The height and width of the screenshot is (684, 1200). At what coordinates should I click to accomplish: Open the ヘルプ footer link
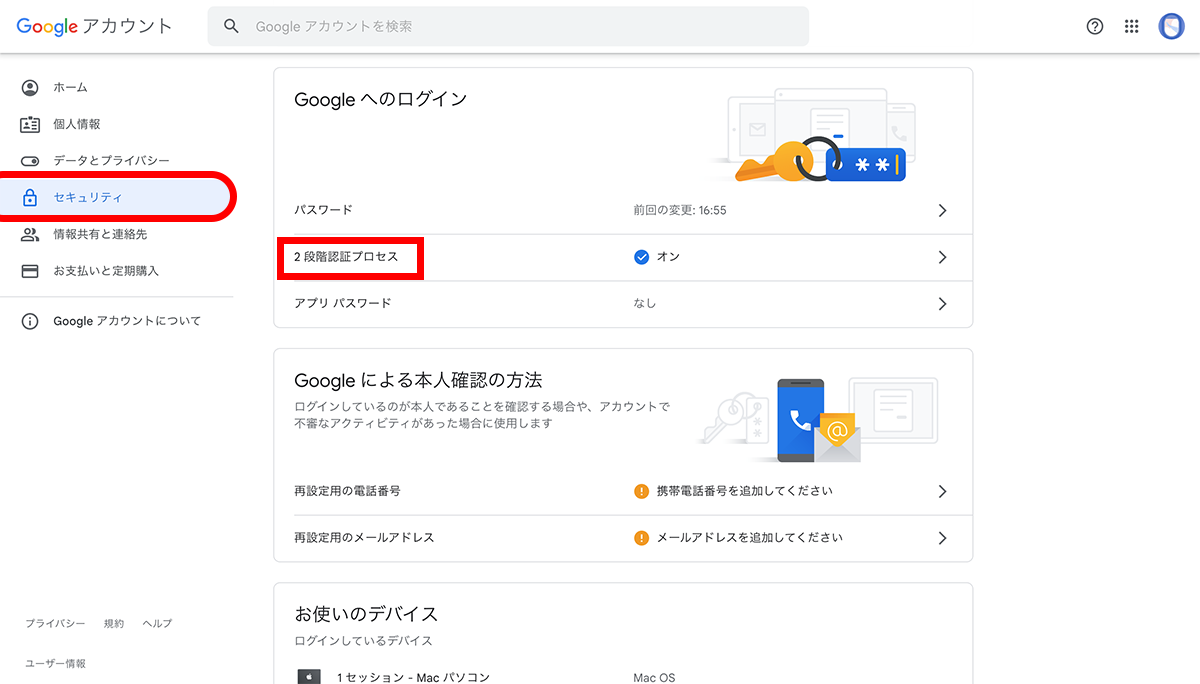pos(157,623)
